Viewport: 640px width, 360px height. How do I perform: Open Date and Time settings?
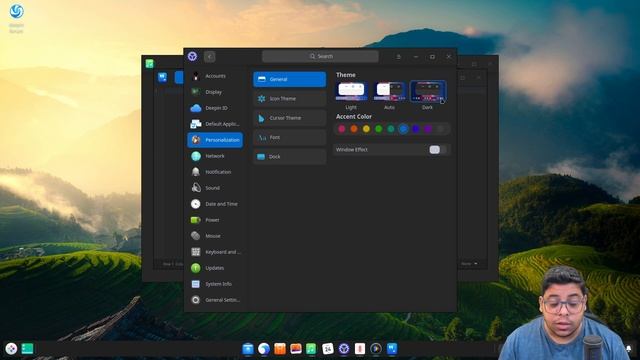pyautogui.click(x=215, y=204)
